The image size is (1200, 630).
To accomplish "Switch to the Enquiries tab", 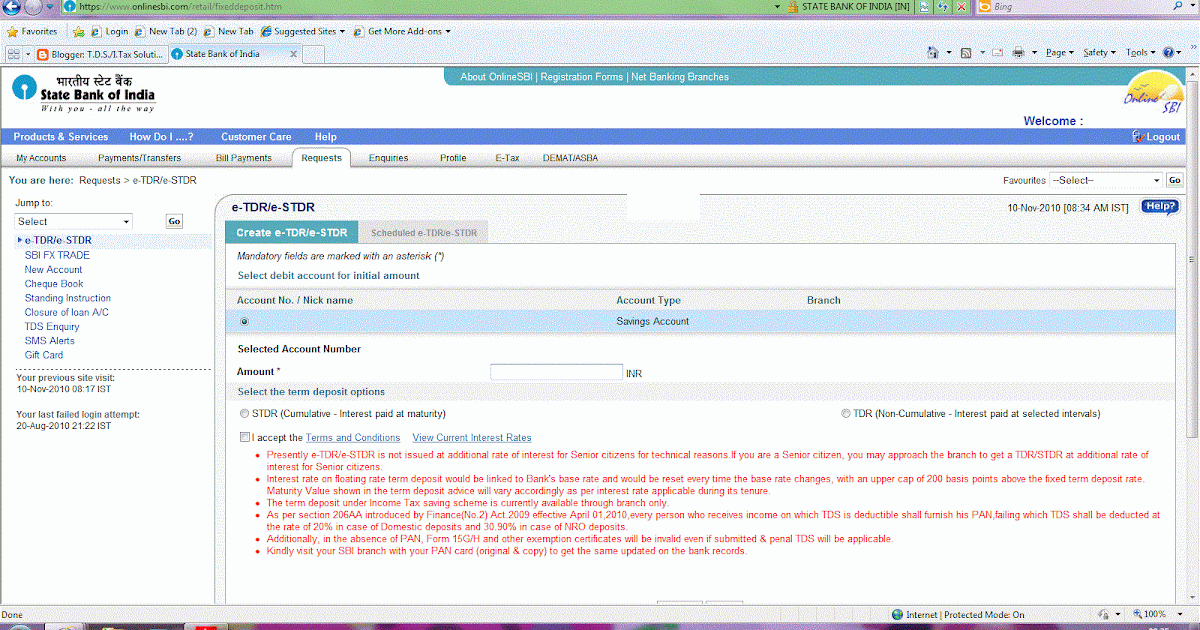I will [388, 158].
